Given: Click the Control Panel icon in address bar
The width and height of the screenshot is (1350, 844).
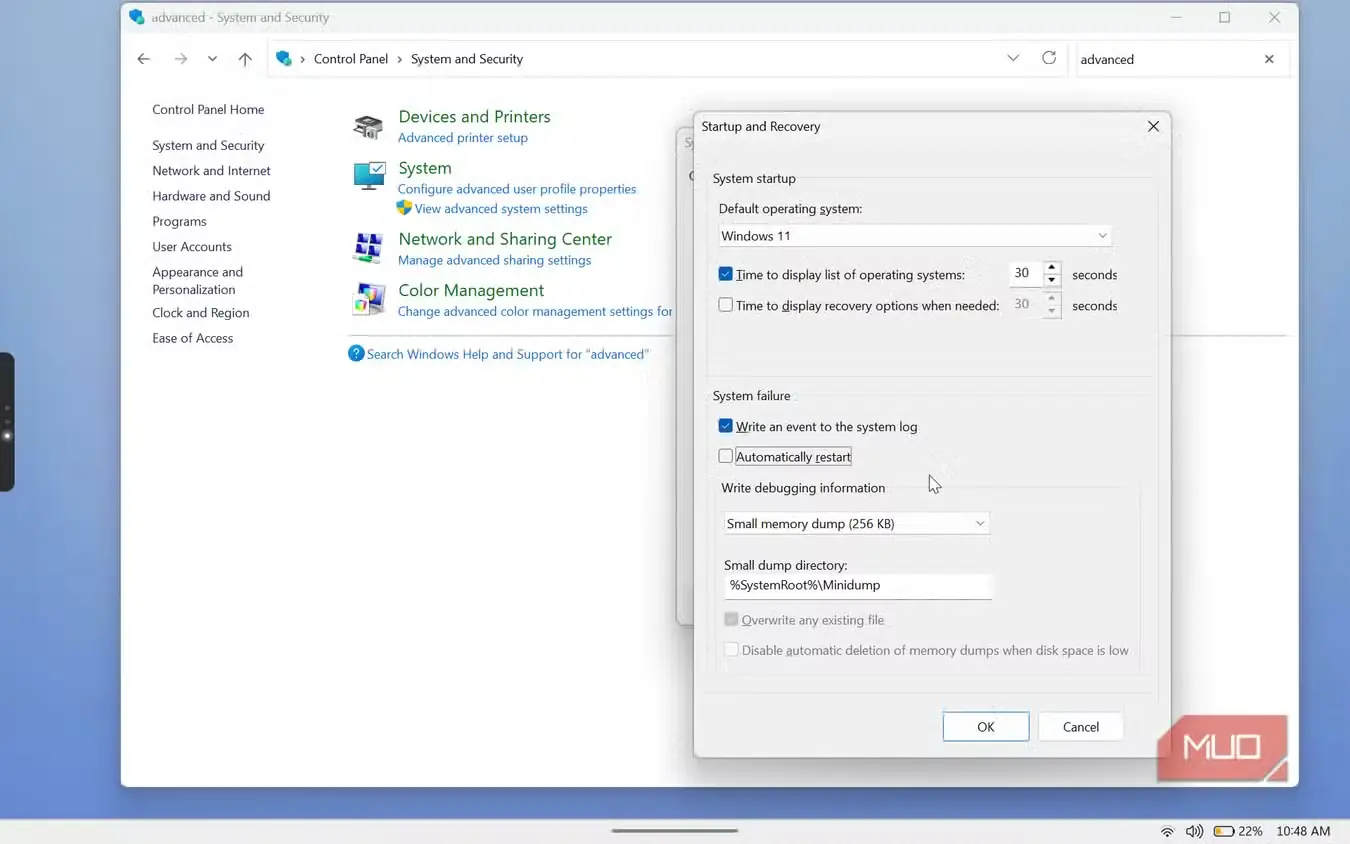Looking at the screenshot, I should tap(284, 59).
